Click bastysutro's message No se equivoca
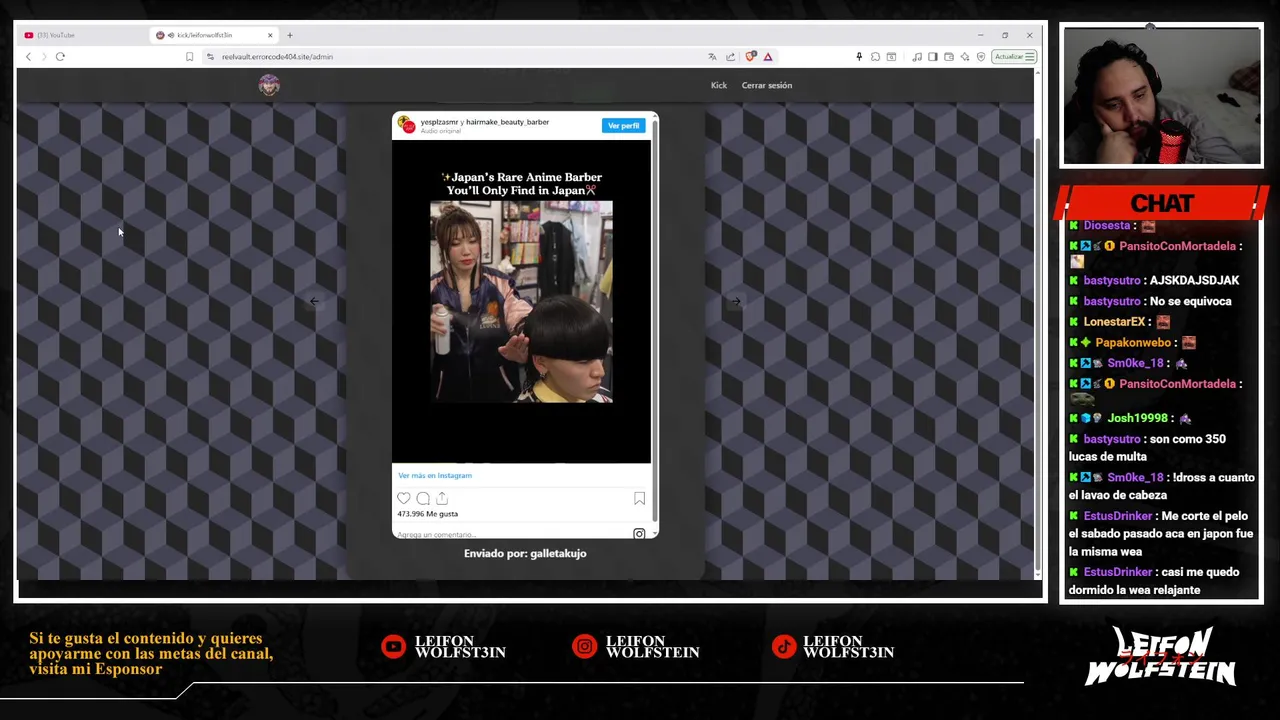This screenshot has height=720, width=1280. click(1190, 301)
